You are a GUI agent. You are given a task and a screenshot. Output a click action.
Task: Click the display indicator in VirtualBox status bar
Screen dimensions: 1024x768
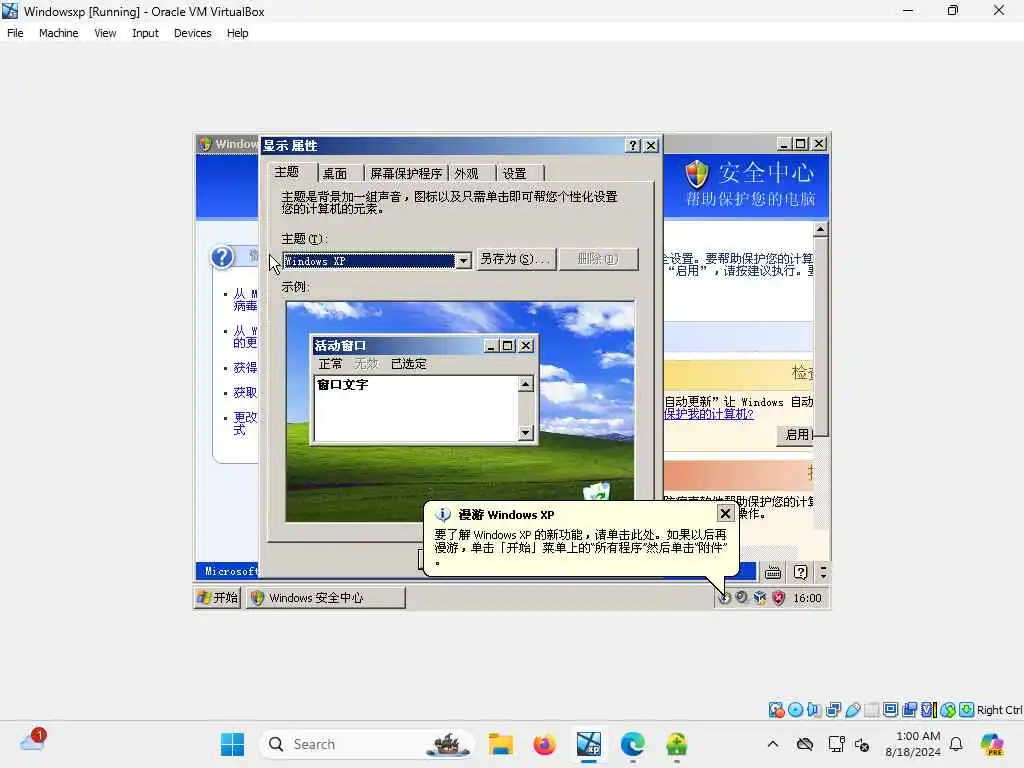pos(890,710)
